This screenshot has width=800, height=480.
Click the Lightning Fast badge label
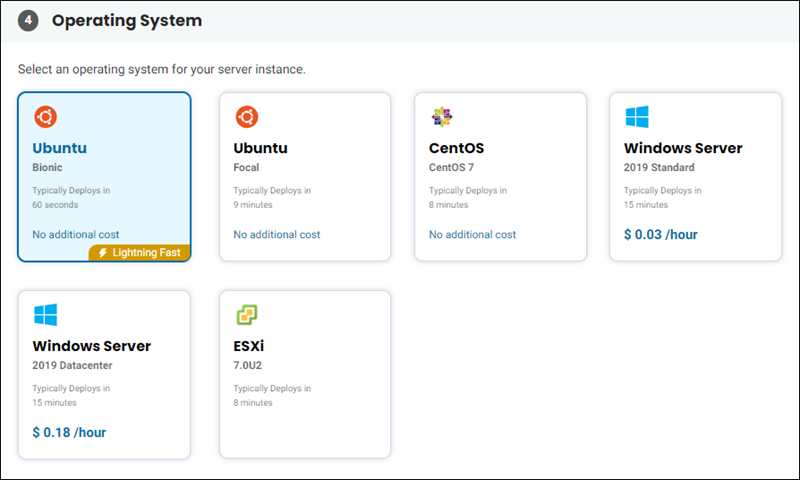click(x=146, y=253)
